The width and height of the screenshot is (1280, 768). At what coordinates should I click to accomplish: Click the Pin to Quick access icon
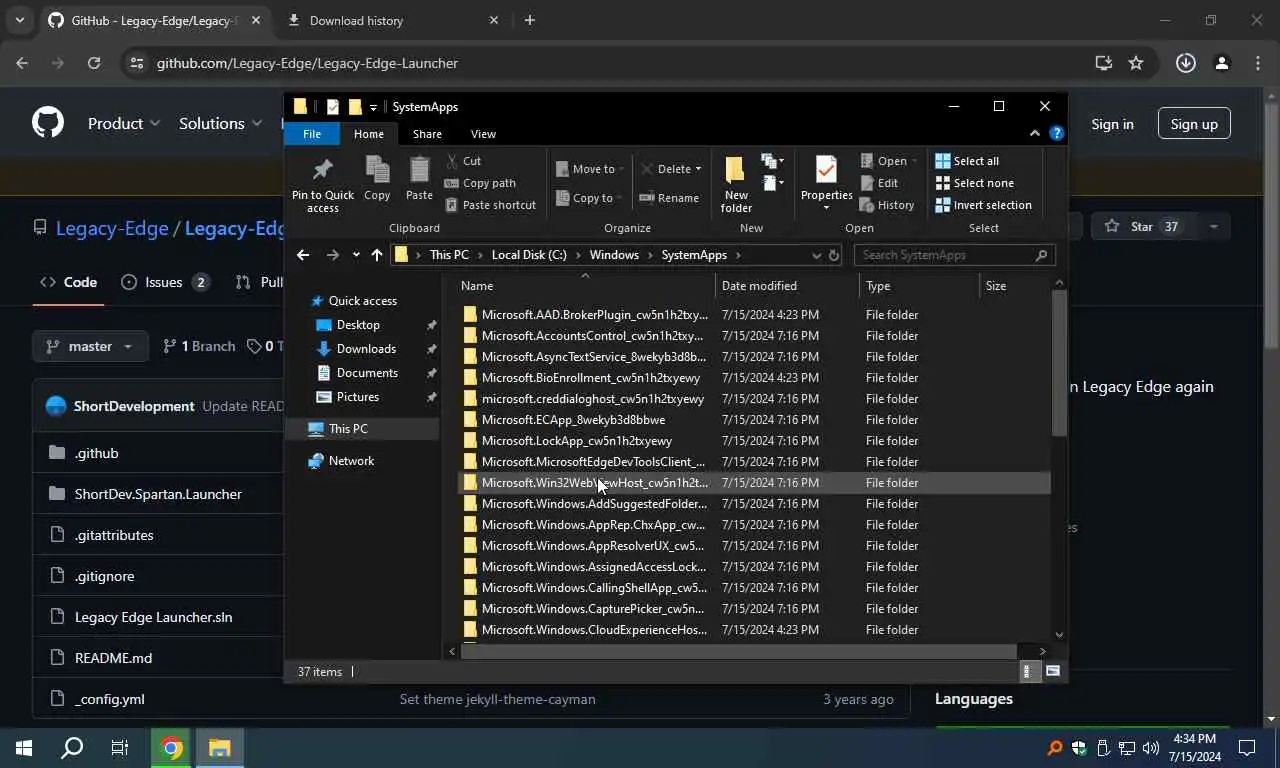[322, 170]
